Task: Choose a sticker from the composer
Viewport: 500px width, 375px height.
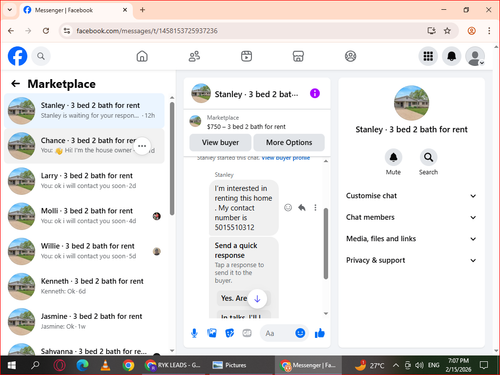Action: (x=230, y=333)
